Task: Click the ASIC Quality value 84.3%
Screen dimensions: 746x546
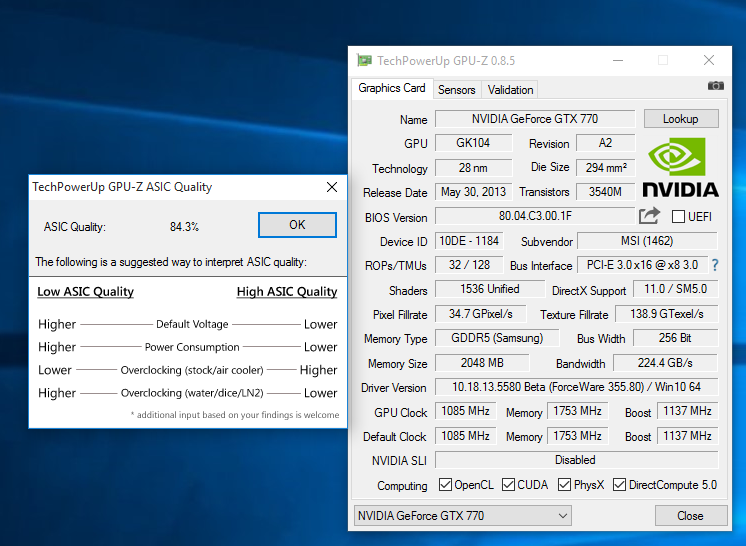Action: pyautogui.click(x=184, y=227)
